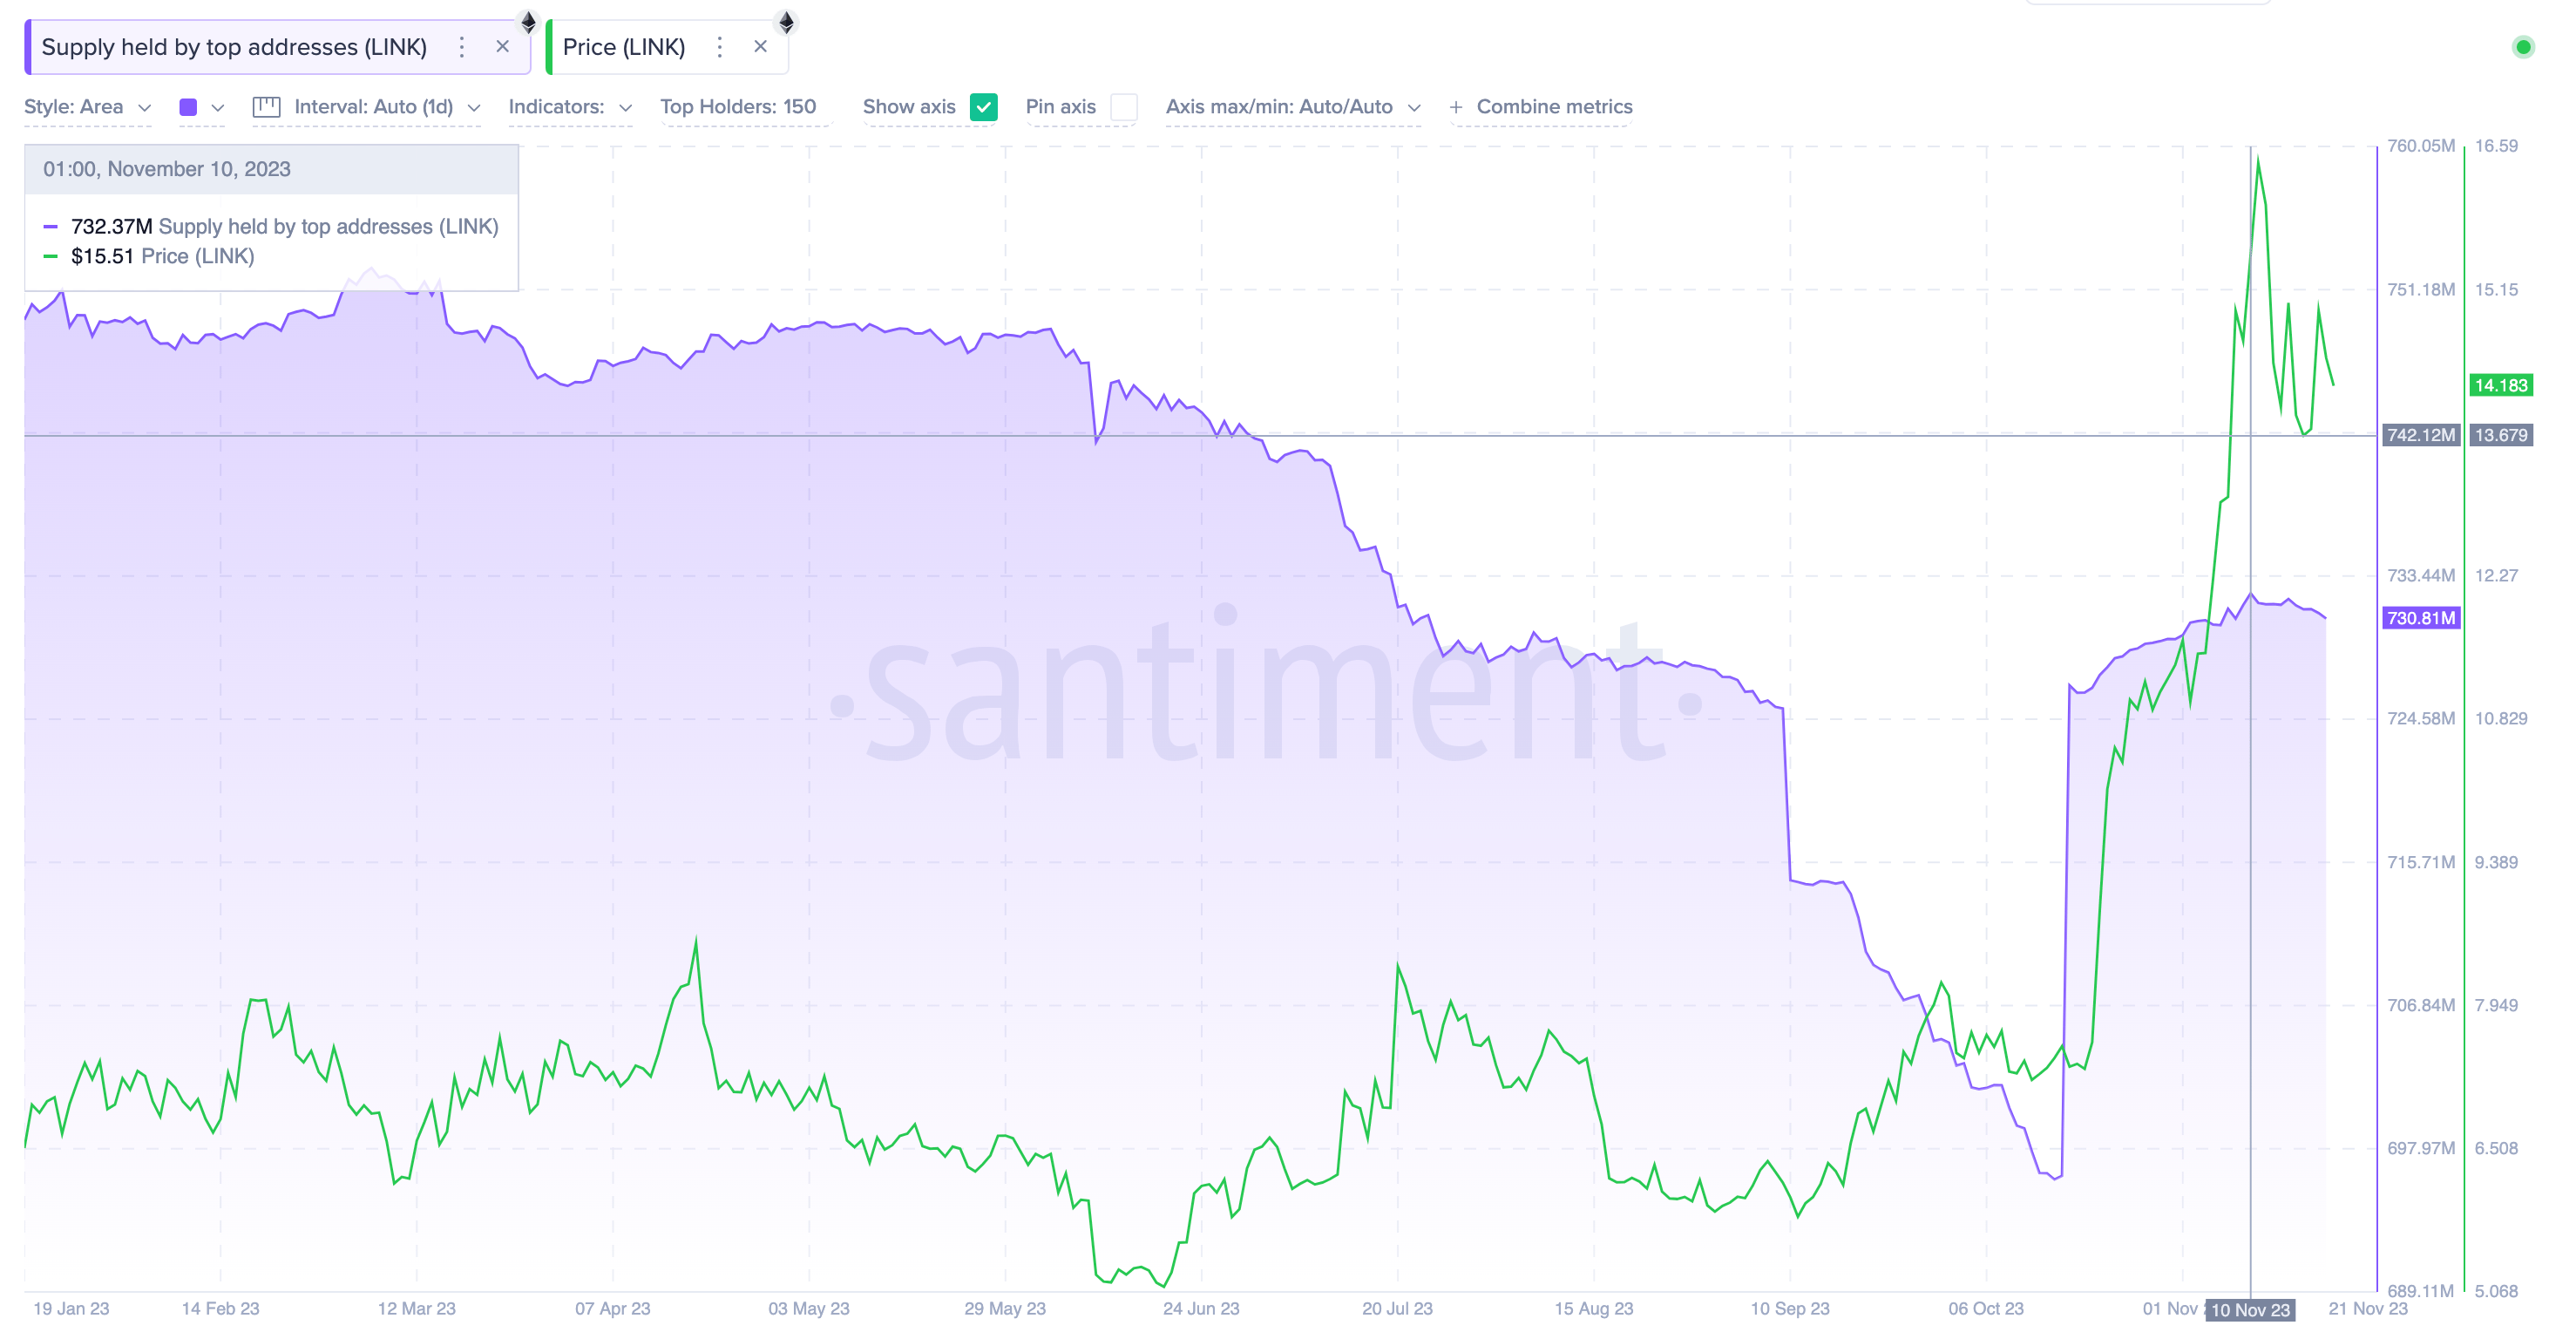
Task: Click Ethereum icon above Price (LINK) tab
Action: pos(786,21)
